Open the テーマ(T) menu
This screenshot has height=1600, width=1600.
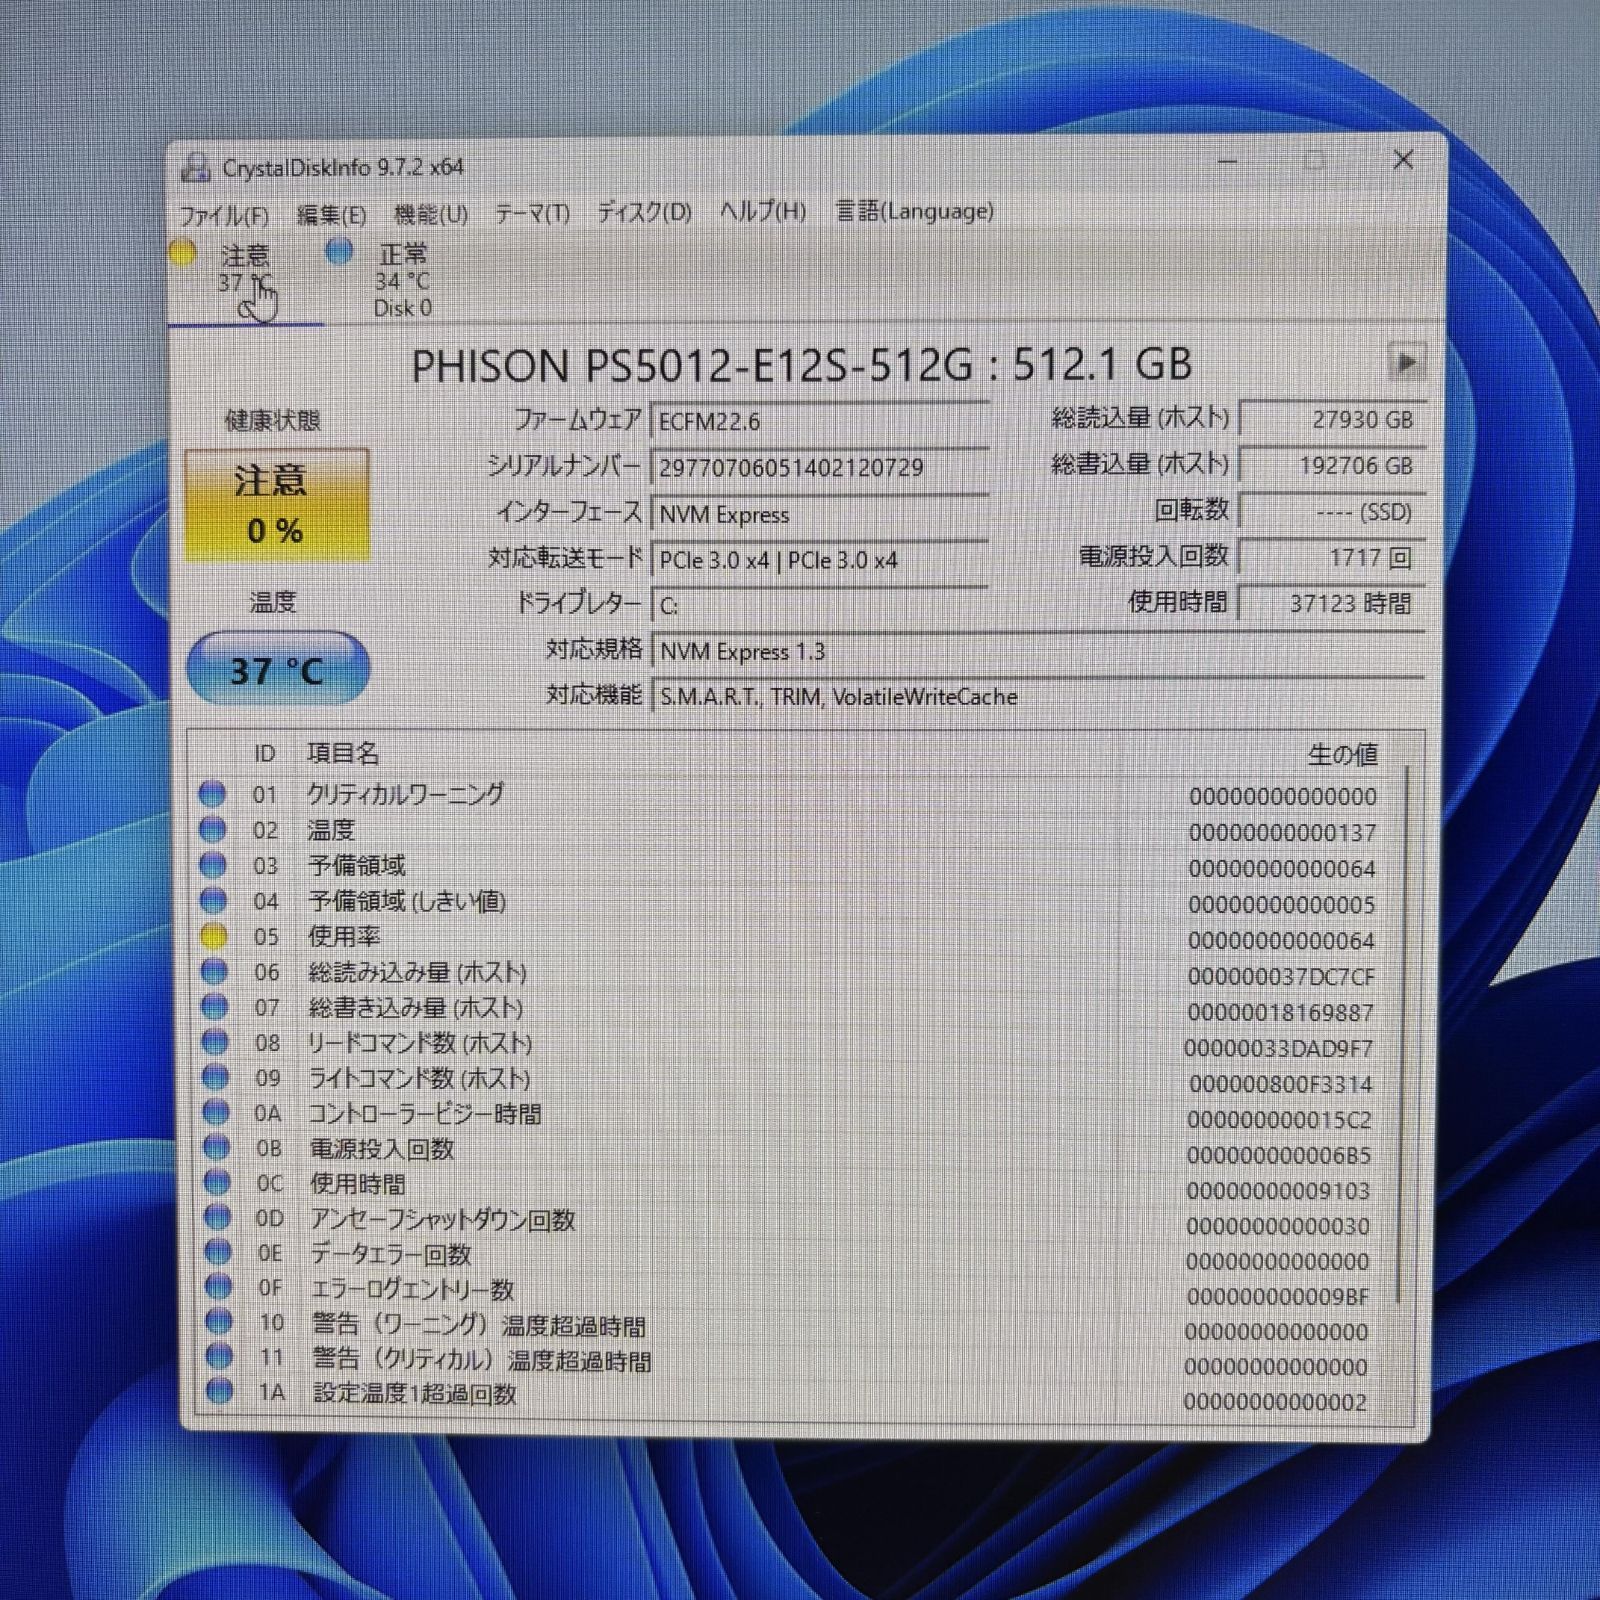tap(532, 213)
